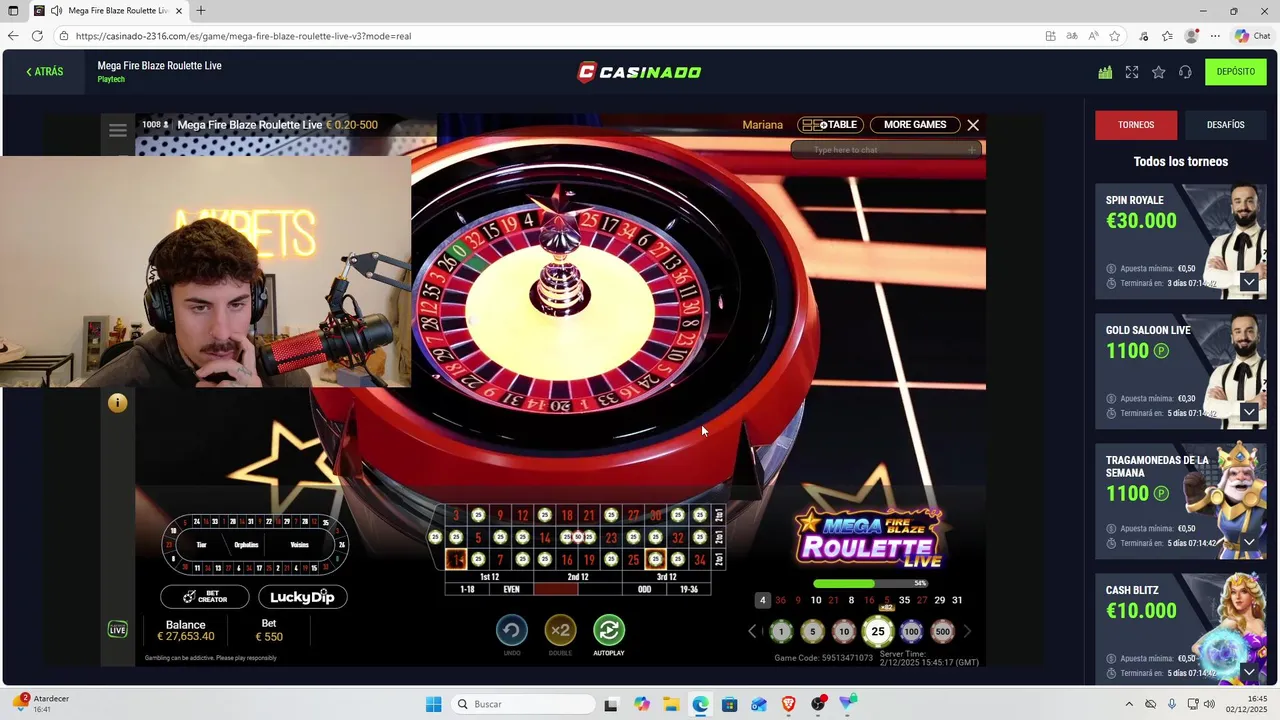Screen dimensions: 1280x720
Task: Switch to the TORNEOS tab
Action: tap(1136, 125)
